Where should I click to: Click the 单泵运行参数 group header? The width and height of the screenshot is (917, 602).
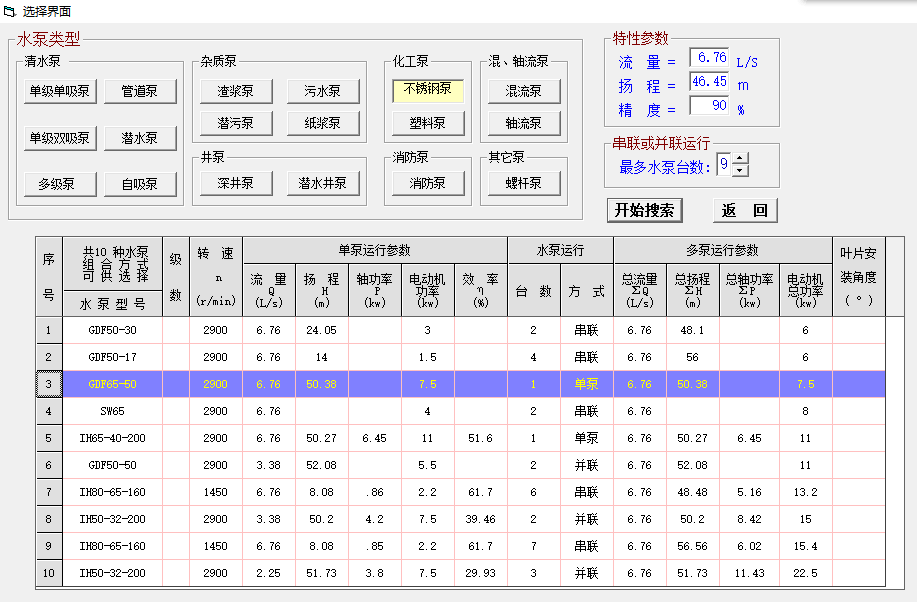375,250
